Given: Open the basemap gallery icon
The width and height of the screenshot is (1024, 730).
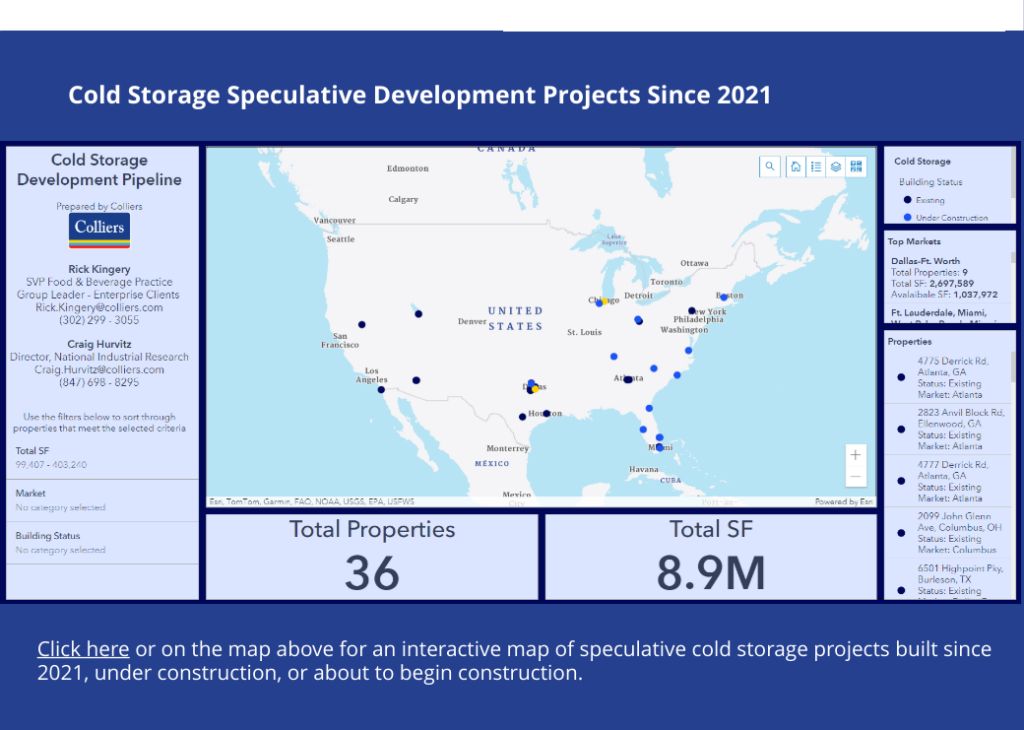Looking at the screenshot, I should click(x=837, y=166).
